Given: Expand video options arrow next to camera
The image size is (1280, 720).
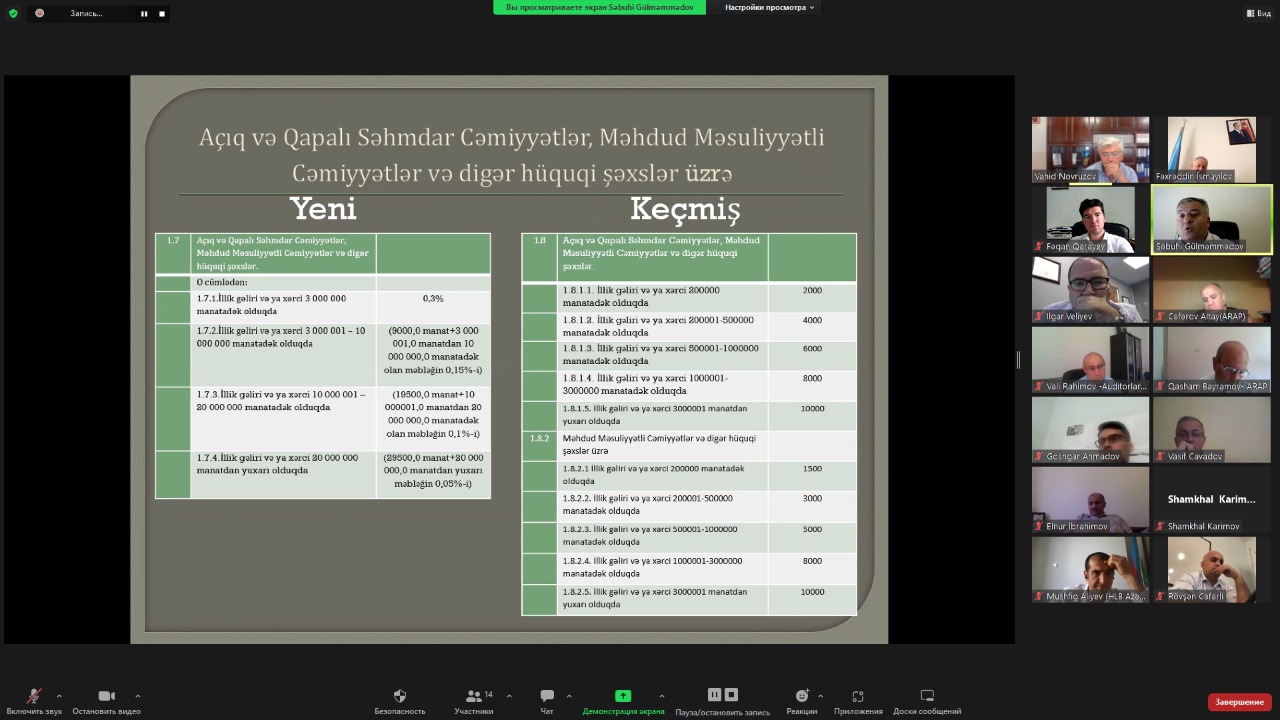Looking at the screenshot, I should pyautogui.click(x=137, y=696).
